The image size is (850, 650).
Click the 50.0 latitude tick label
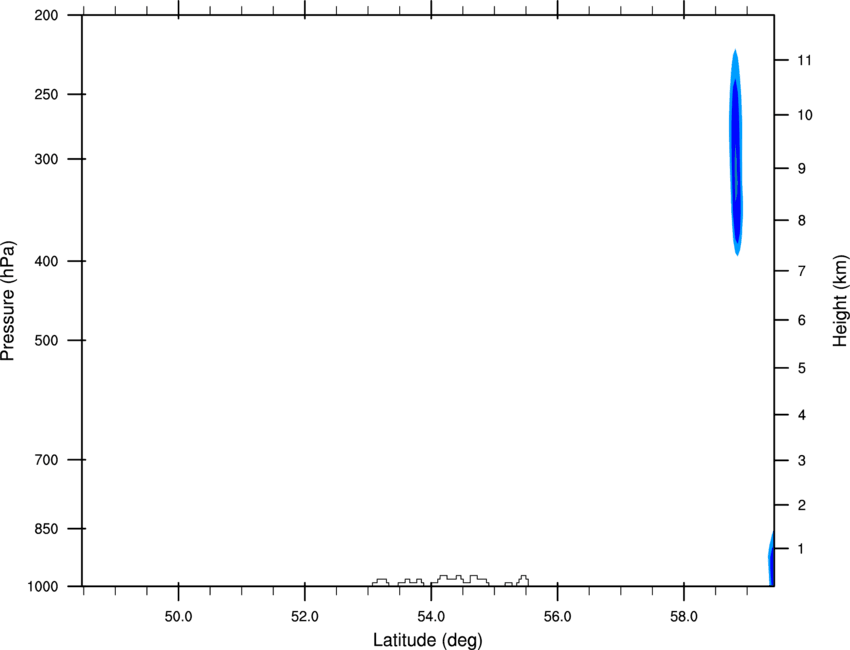178,617
